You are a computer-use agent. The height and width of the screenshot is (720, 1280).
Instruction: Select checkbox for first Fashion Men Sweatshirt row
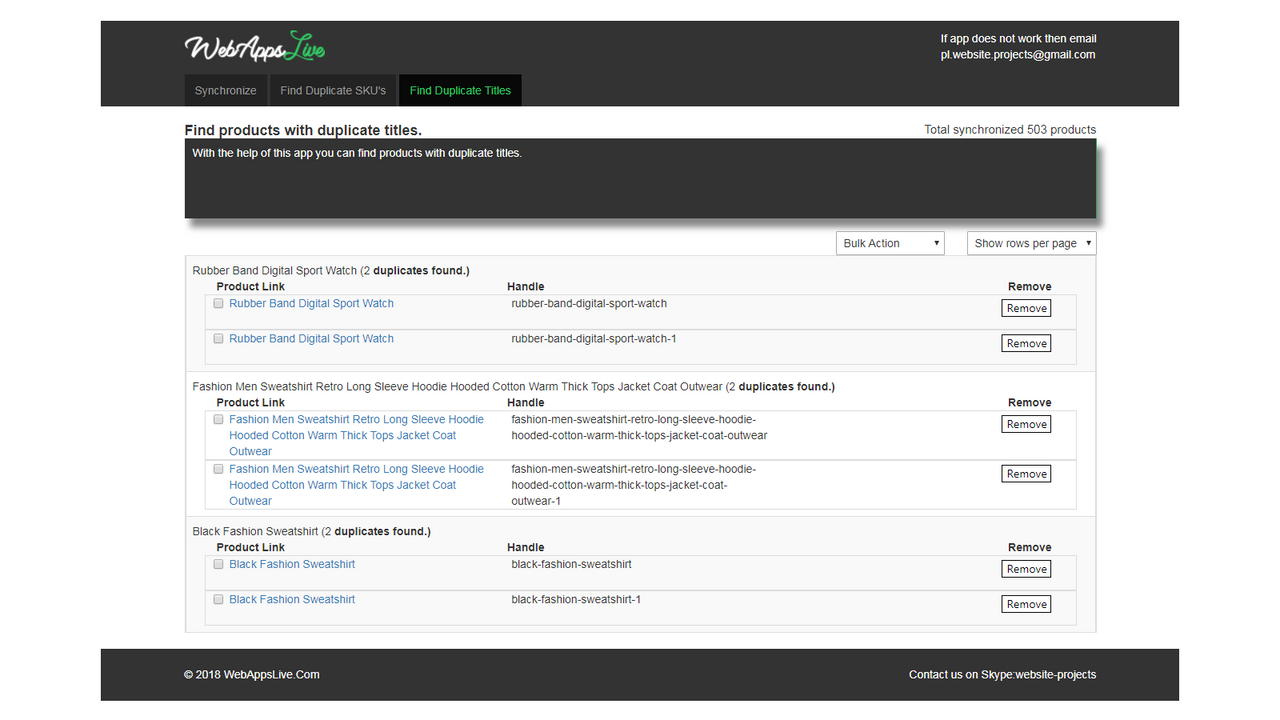point(218,419)
